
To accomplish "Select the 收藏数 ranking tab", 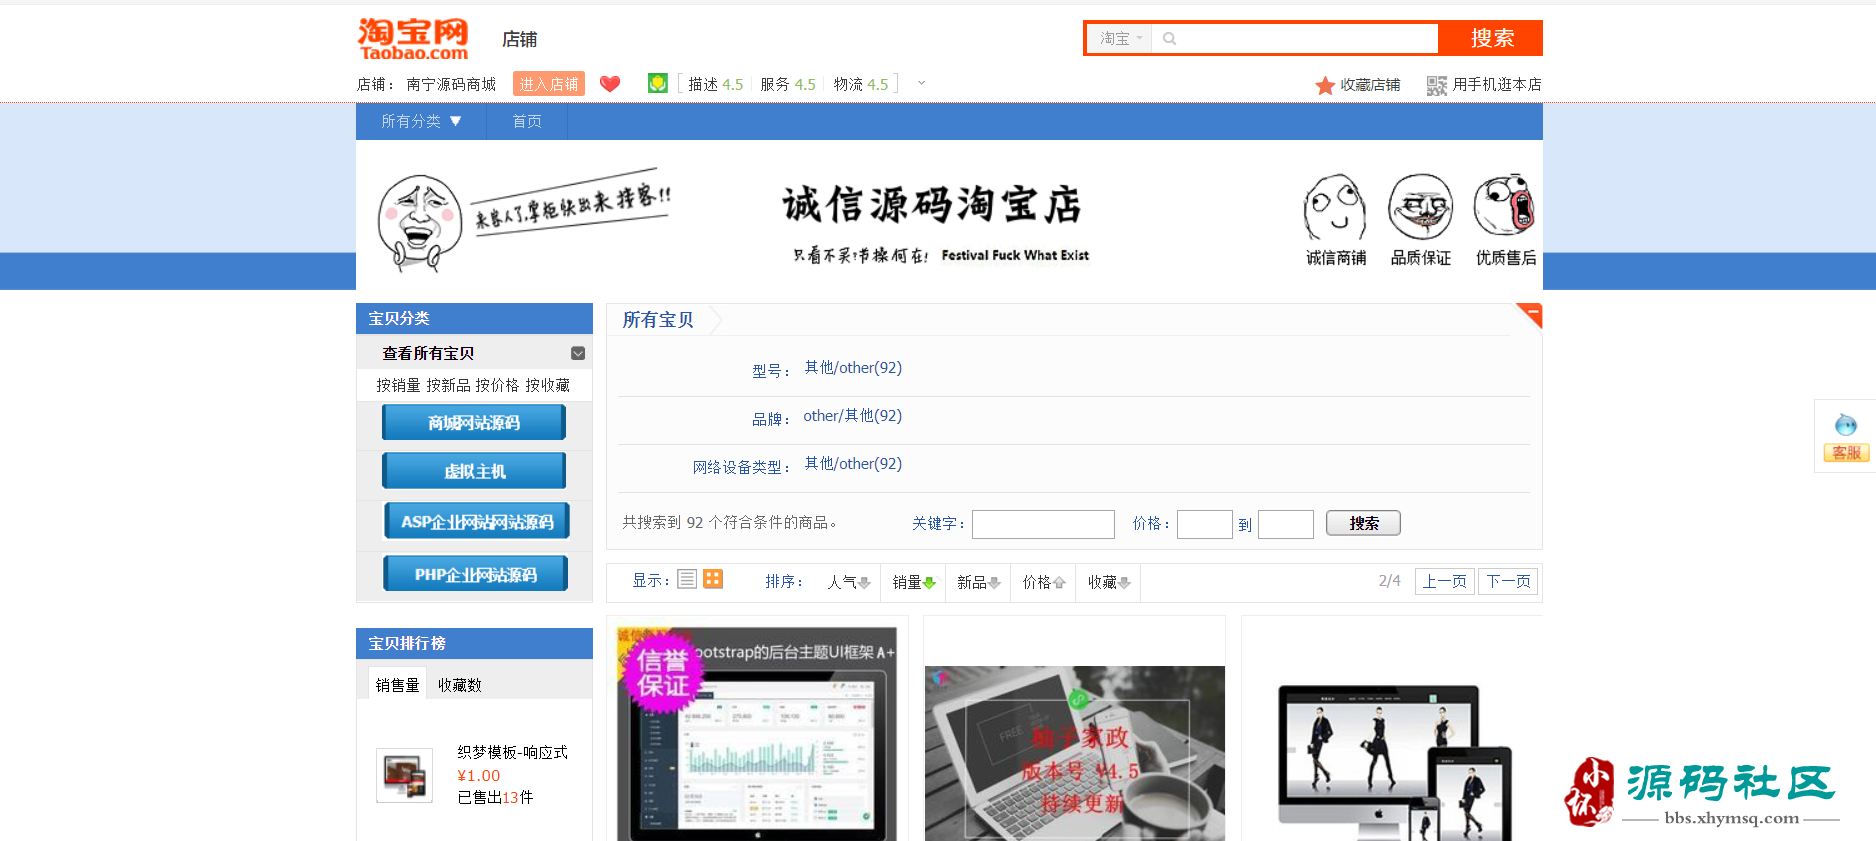I will coord(460,685).
